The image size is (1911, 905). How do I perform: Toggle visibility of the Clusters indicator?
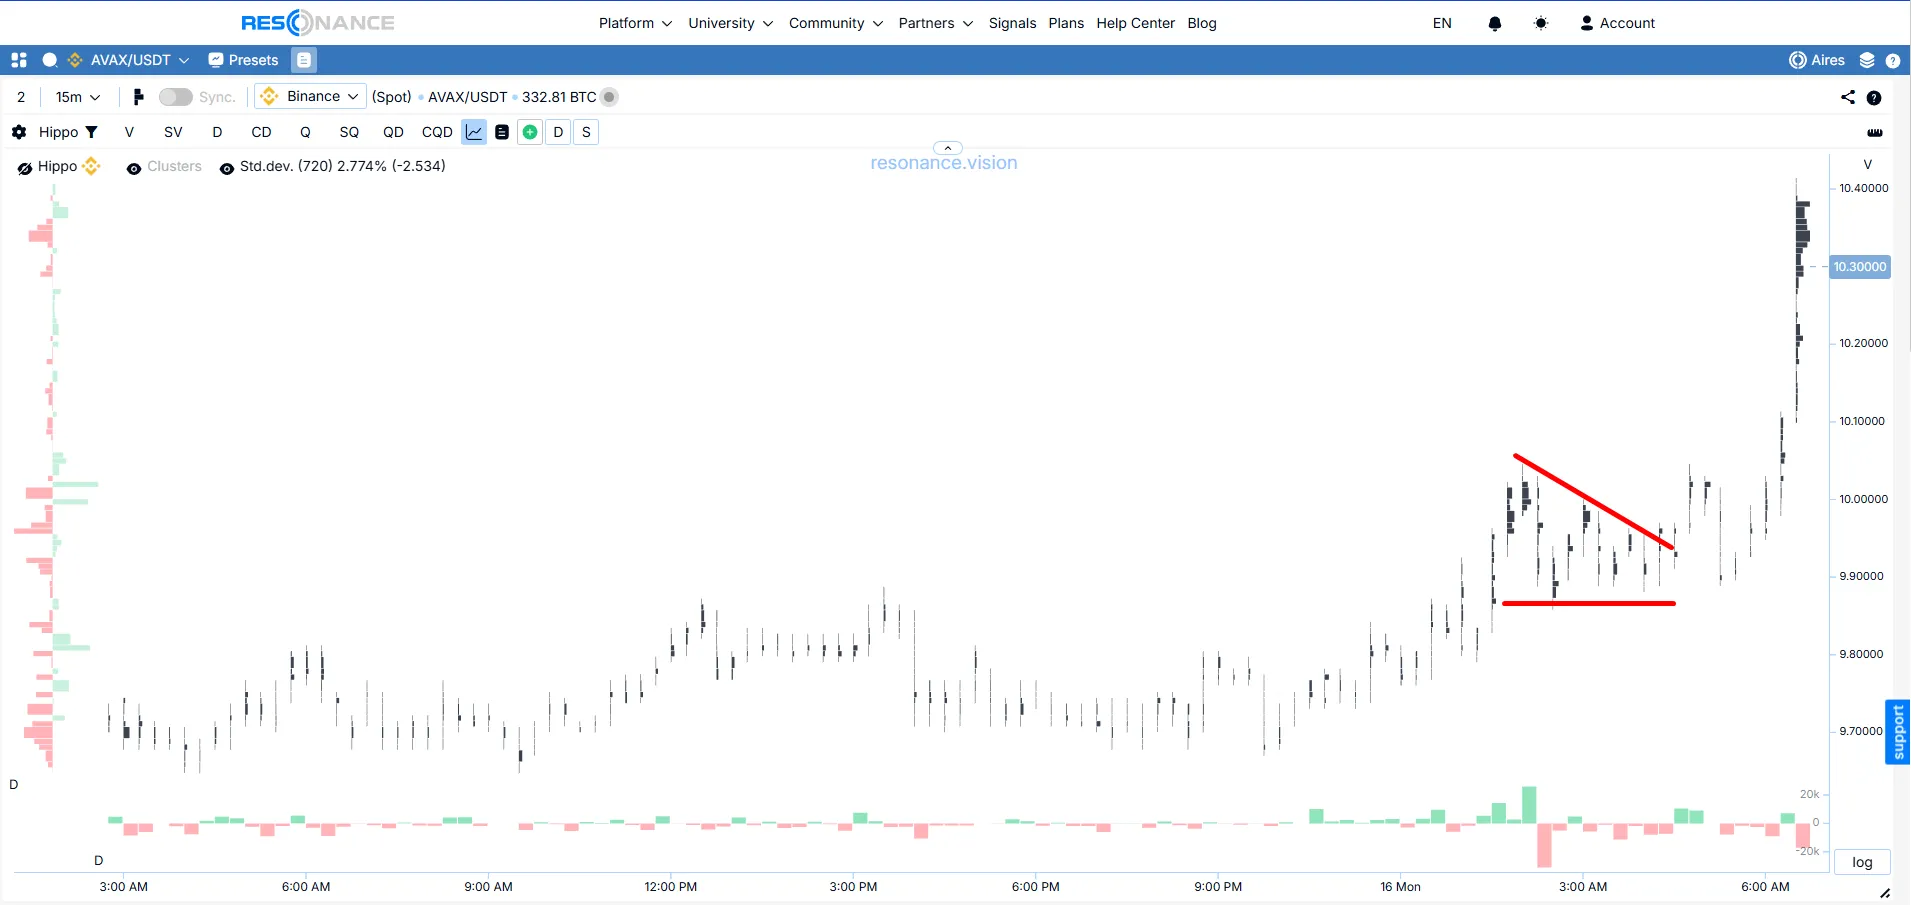click(134, 168)
